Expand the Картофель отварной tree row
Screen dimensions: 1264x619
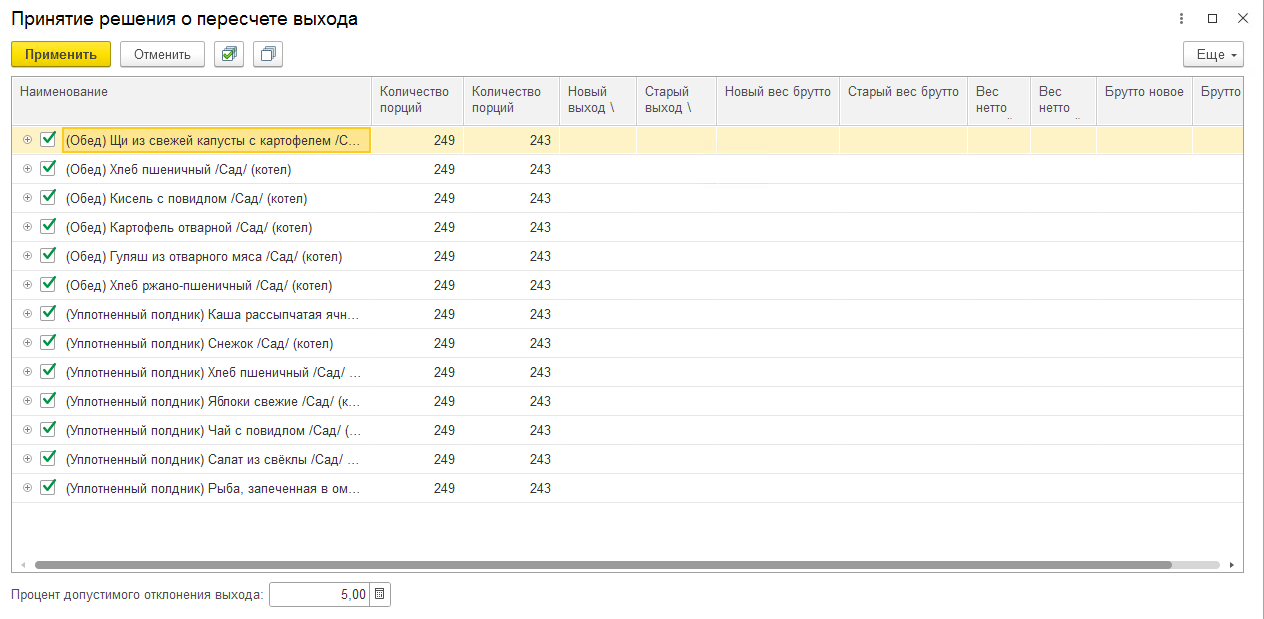click(x=27, y=227)
